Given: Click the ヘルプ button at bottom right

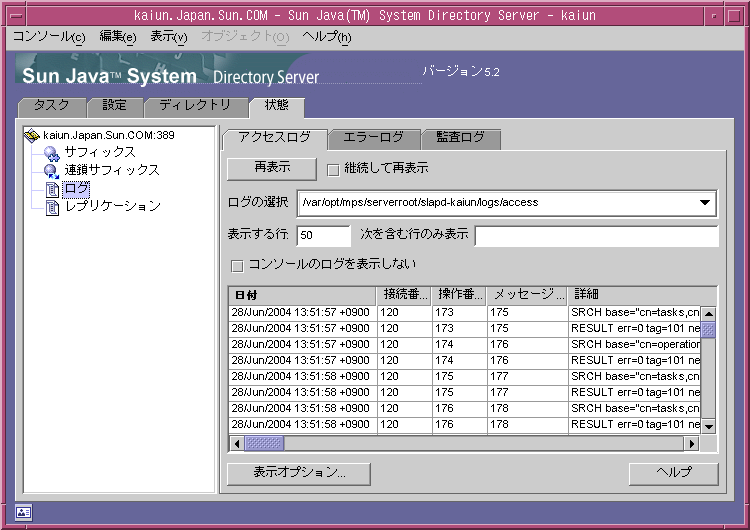Looking at the screenshot, I should pos(673,473).
